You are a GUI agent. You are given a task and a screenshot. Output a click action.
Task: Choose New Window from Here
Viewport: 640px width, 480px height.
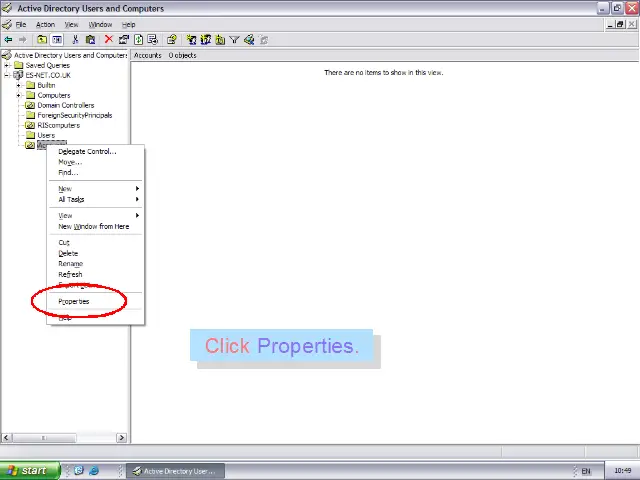[x=96, y=226]
